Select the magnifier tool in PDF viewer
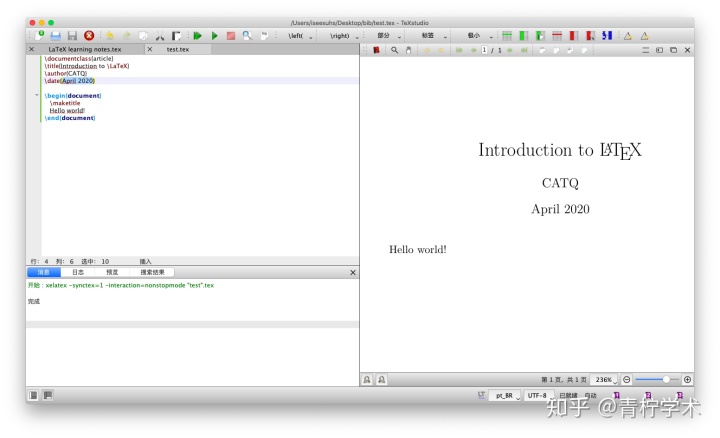Viewport: 720px width, 438px height. point(394,50)
